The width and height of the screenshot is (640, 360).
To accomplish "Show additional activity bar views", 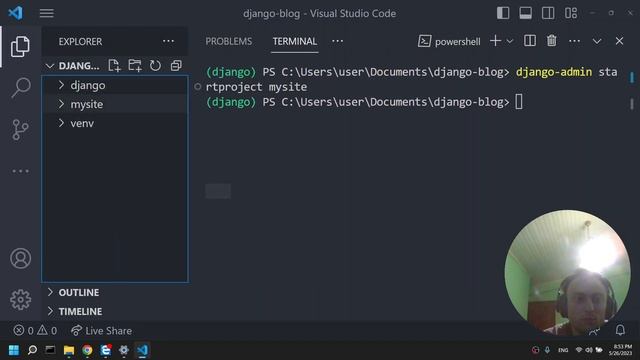I will click(x=20, y=171).
